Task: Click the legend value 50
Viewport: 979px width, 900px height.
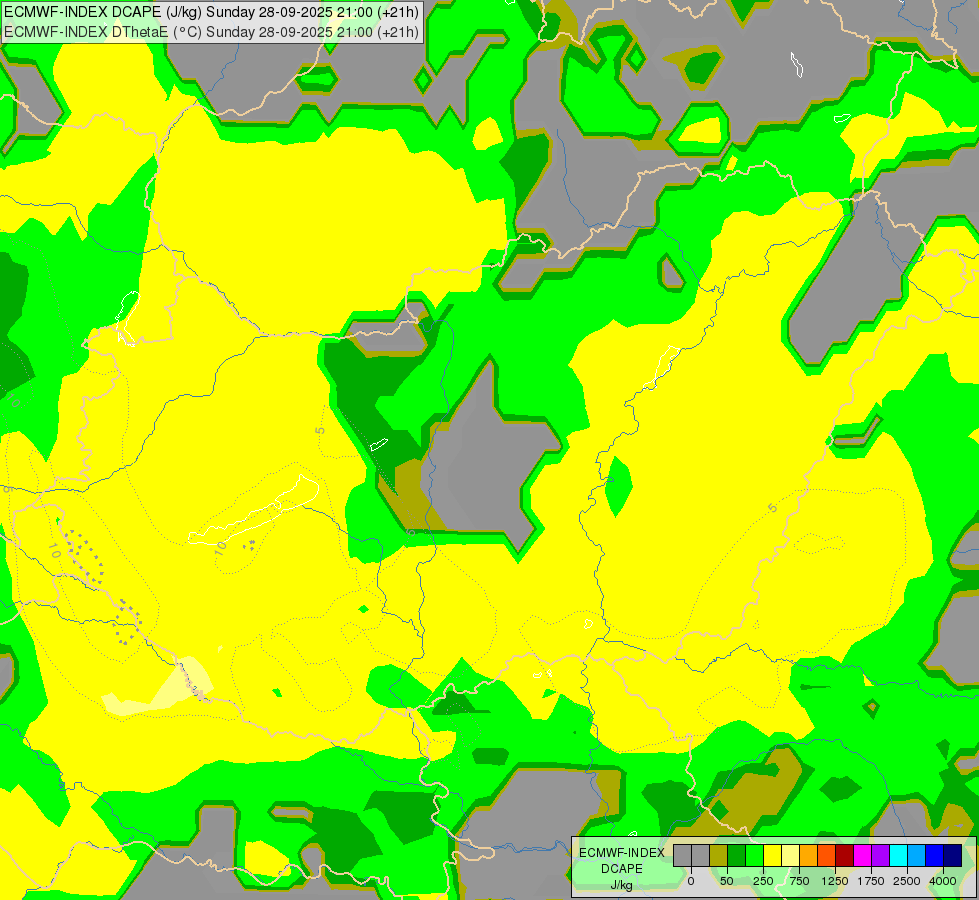Action: point(727,881)
